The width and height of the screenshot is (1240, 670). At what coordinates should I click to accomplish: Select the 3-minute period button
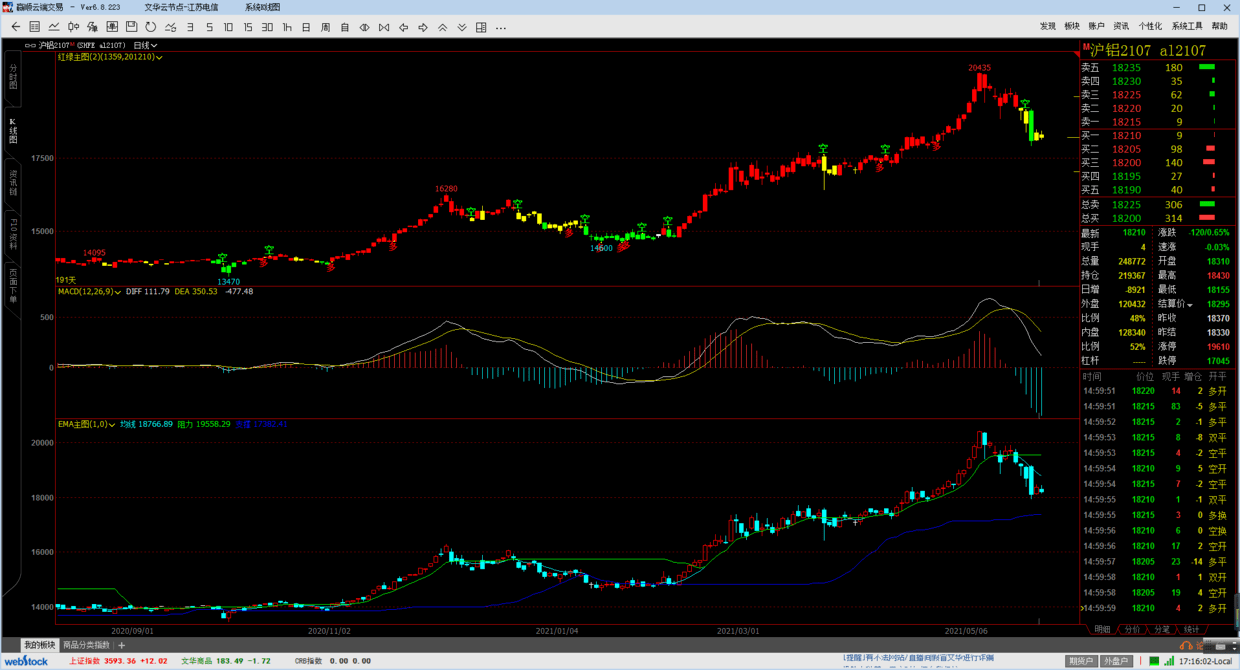(190, 27)
